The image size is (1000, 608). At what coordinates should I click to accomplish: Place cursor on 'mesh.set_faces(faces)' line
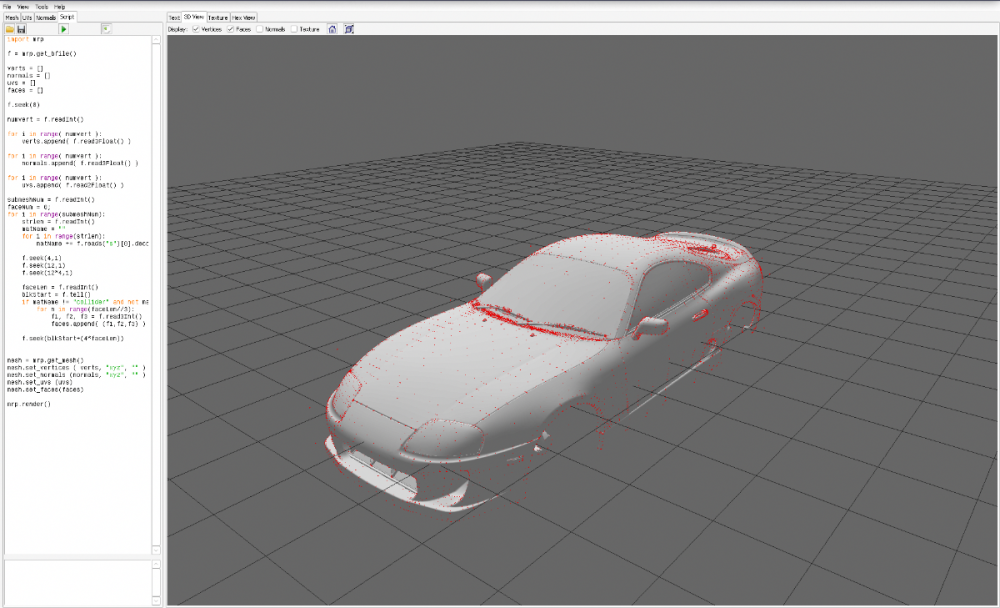pyautogui.click(x=45, y=389)
